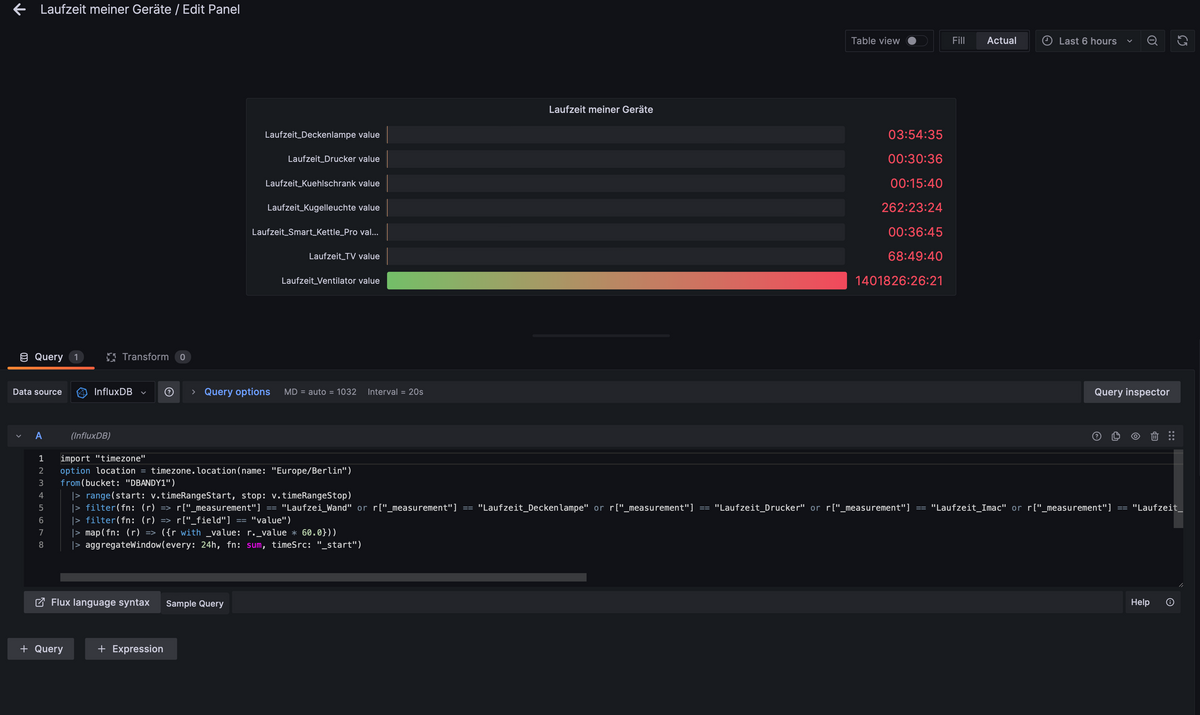This screenshot has height=715, width=1200.
Task: Click the Interval = 20s text
Action: click(395, 392)
